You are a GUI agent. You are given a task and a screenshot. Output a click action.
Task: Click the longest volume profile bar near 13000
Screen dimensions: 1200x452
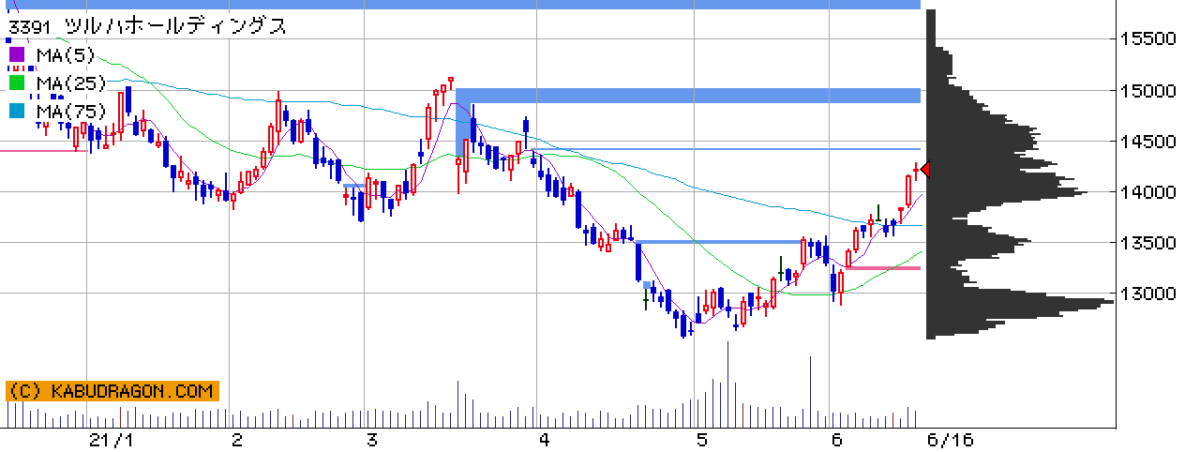tap(1019, 302)
